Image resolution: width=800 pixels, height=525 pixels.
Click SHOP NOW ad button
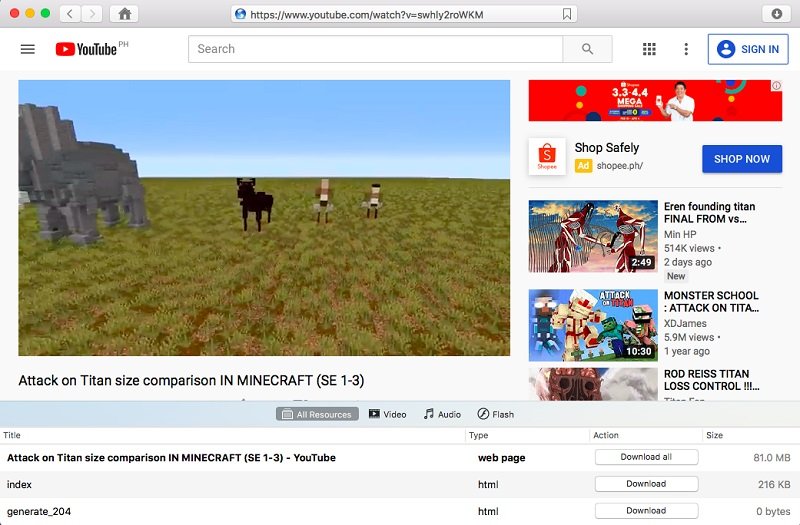point(742,159)
